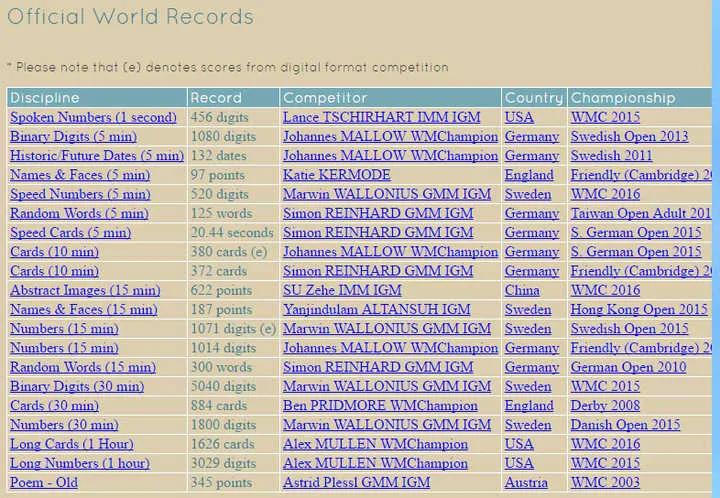This screenshot has width=720, height=498.
Task: Open WMC 2016 link in Abstract Images row
Action: [x=605, y=291]
